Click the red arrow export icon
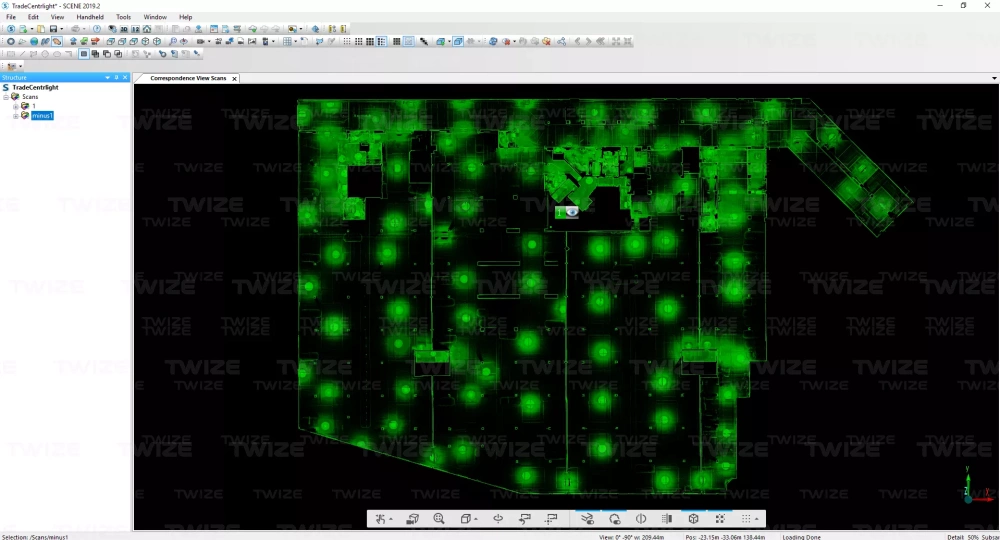This screenshot has width=1000, height=540. coord(96,41)
